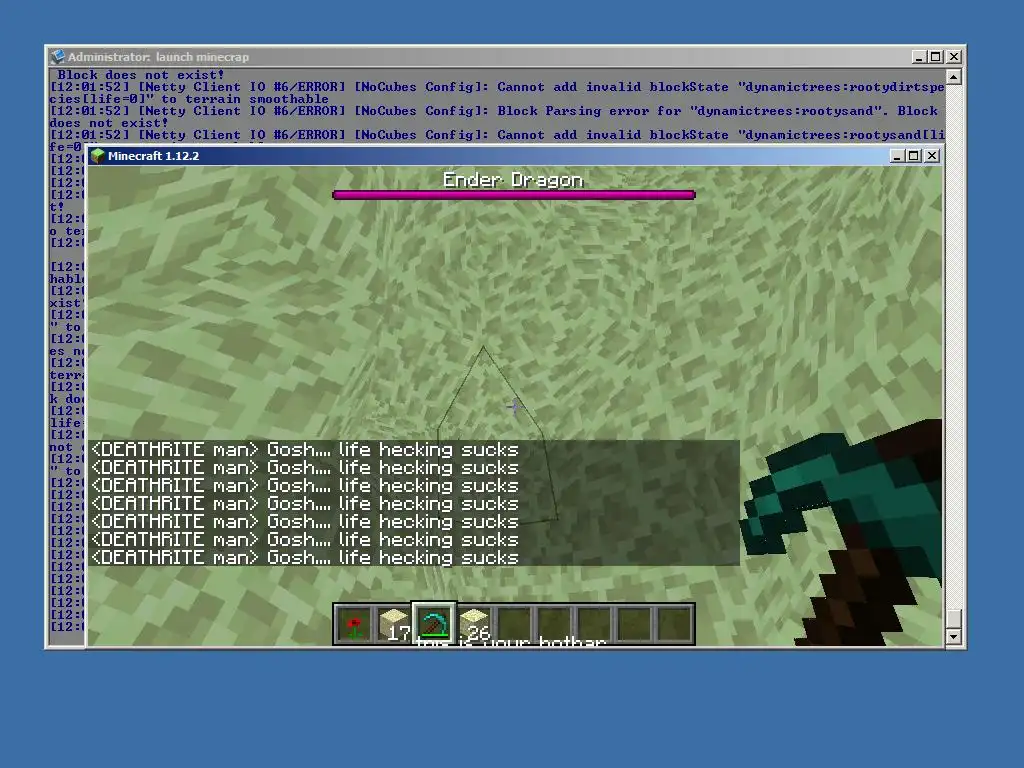Minimize the Administrator launch minecrap console
This screenshot has width=1024, height=768.
pos(919,57)
